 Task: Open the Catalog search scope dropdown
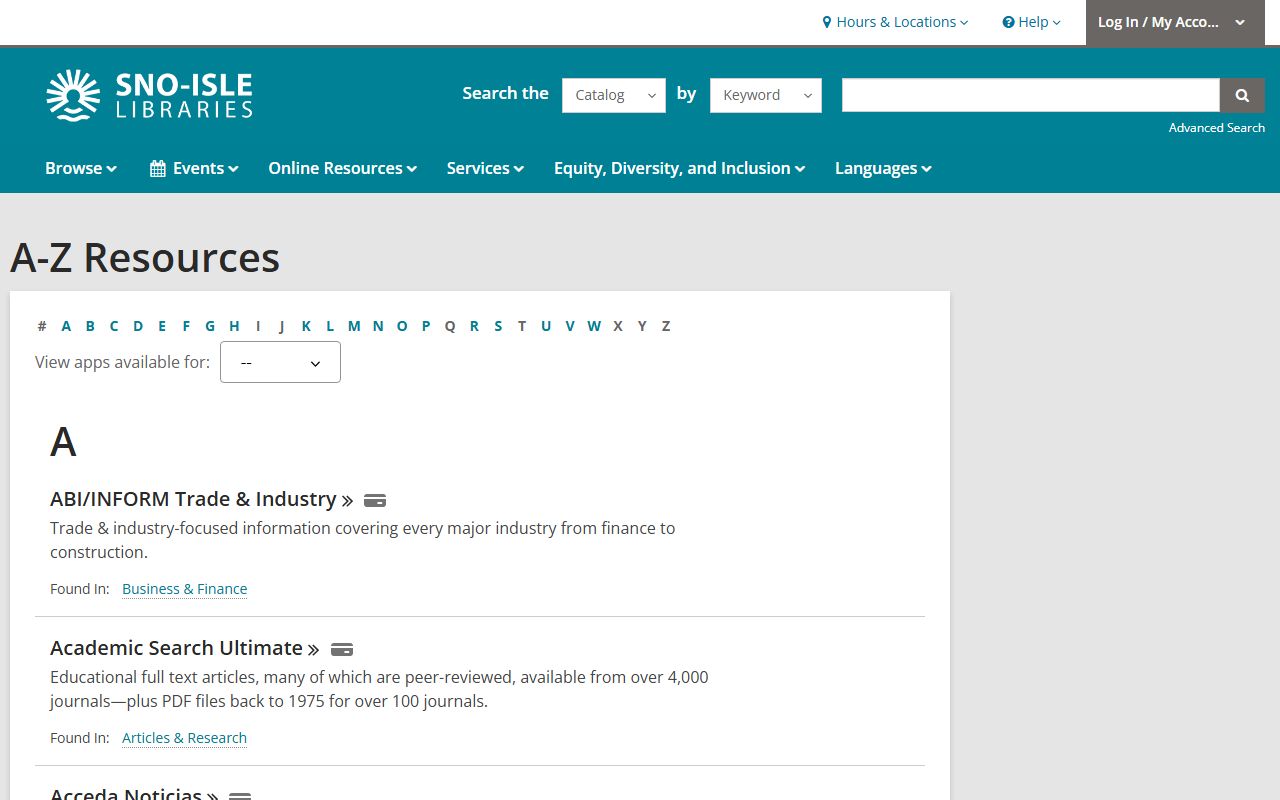pos(614,95)
